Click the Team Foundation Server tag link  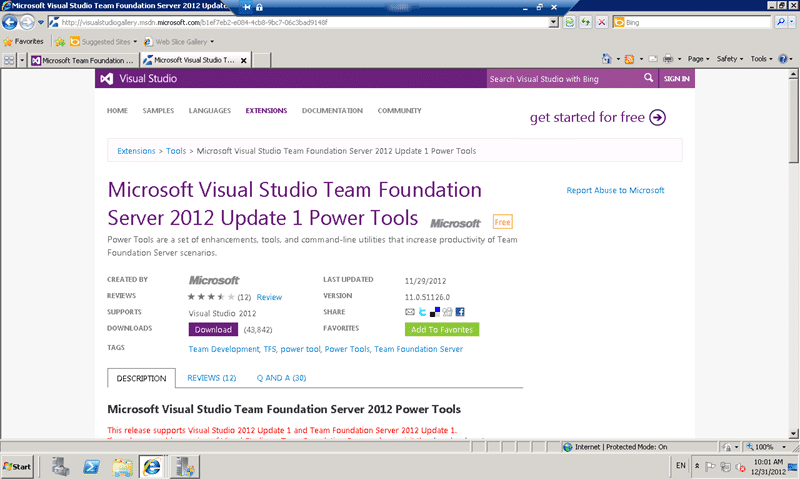(x=418, y=349)
